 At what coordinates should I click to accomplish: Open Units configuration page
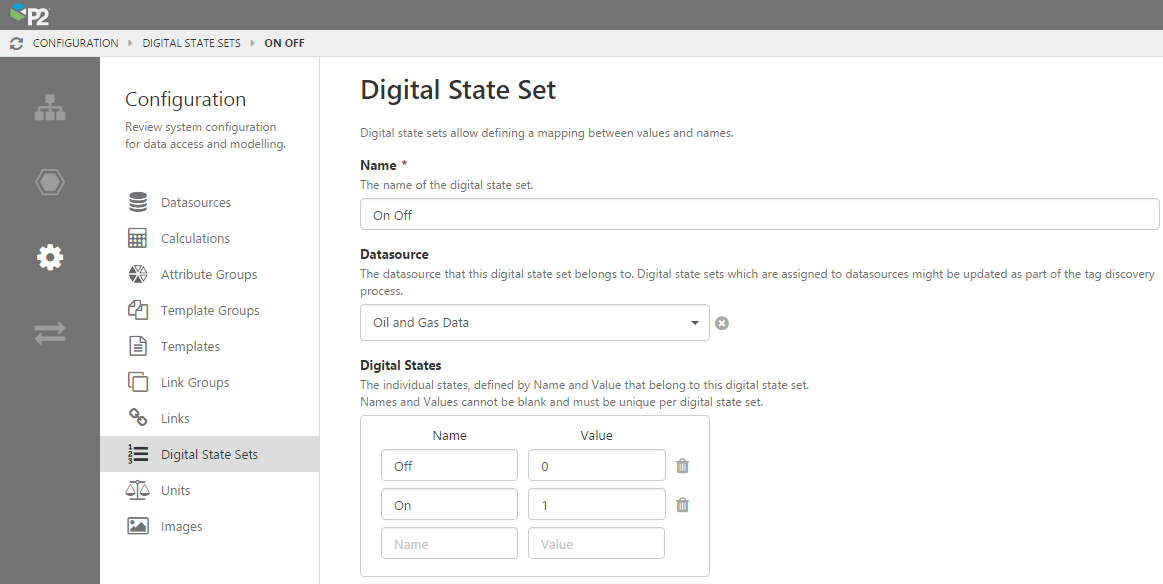point(175,491)
